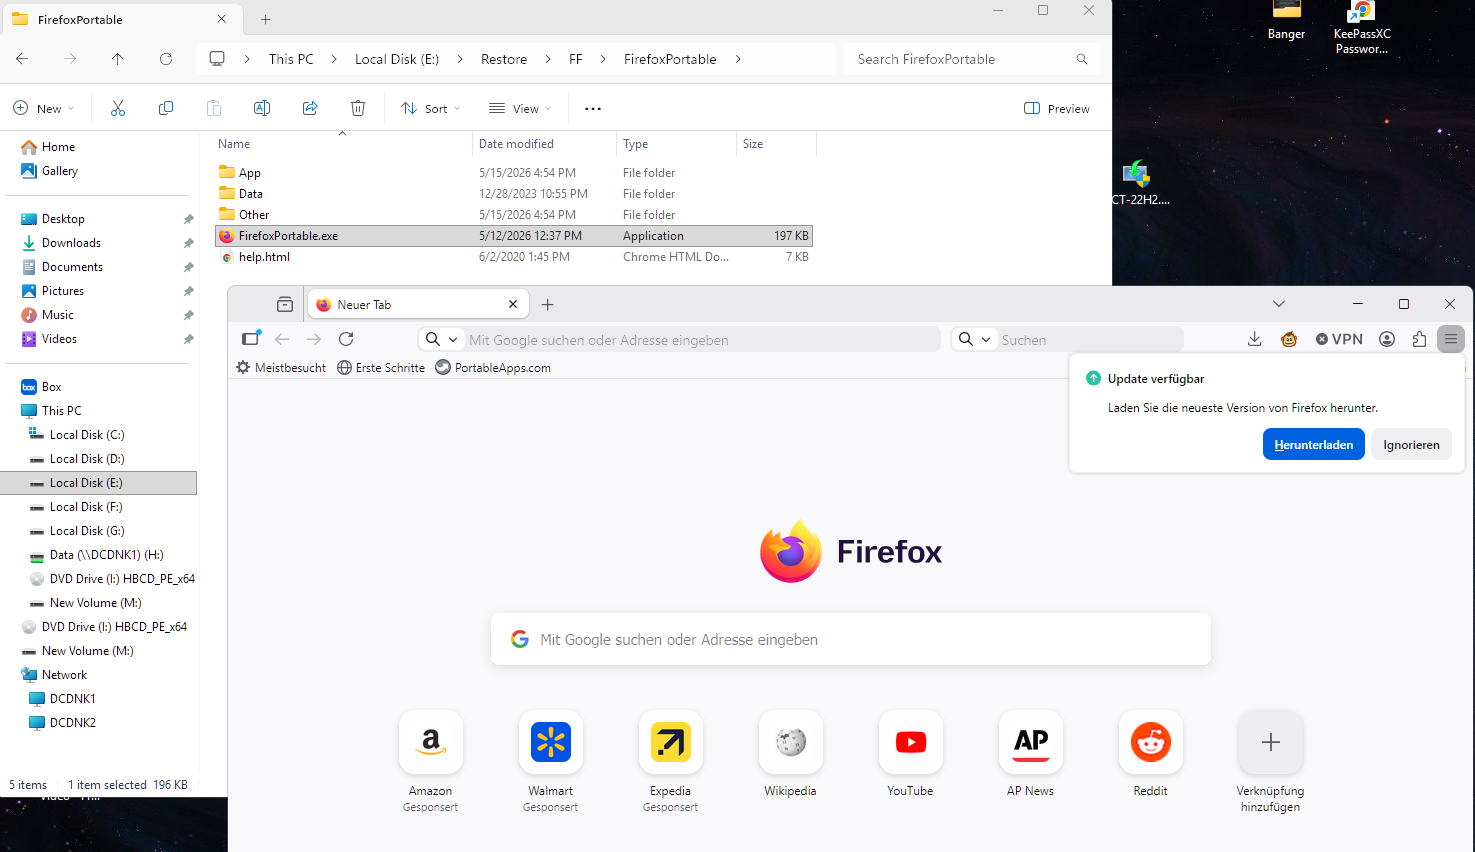Click the Local Disk (E:) breadcrumb
1475x852 pixels.
397,59
